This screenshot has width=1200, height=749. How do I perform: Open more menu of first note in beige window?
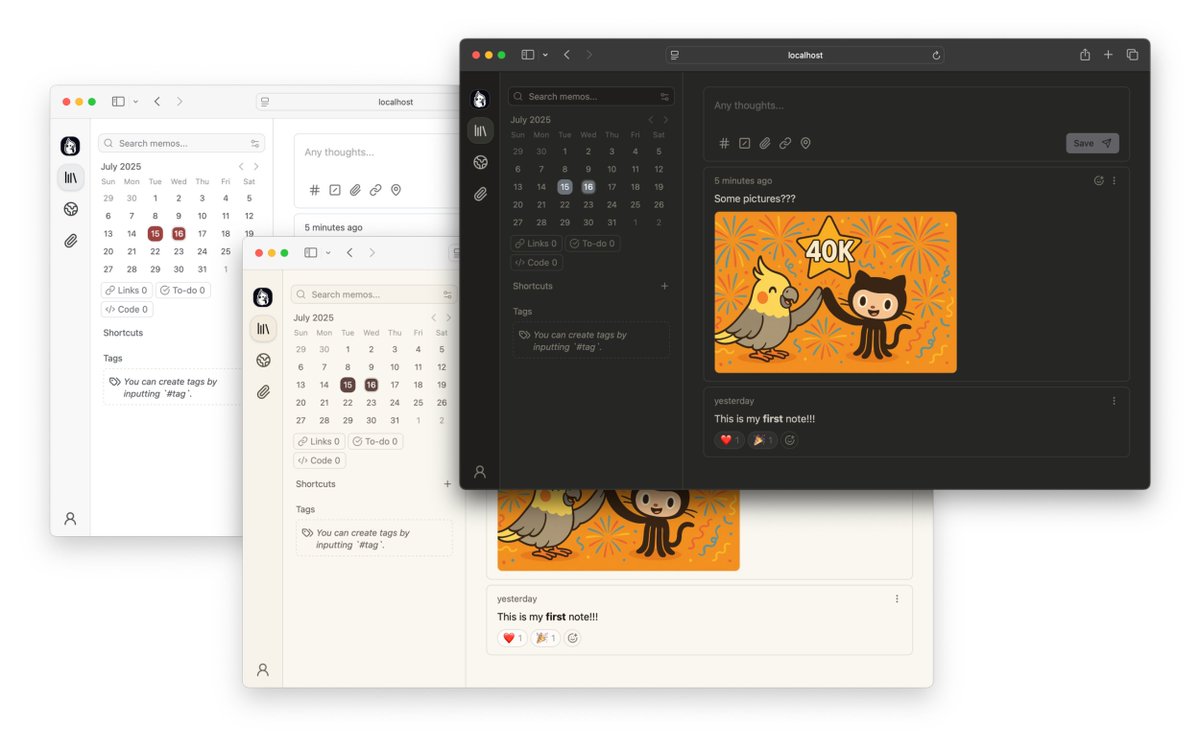pyautogui.click(x=897, y=599)
